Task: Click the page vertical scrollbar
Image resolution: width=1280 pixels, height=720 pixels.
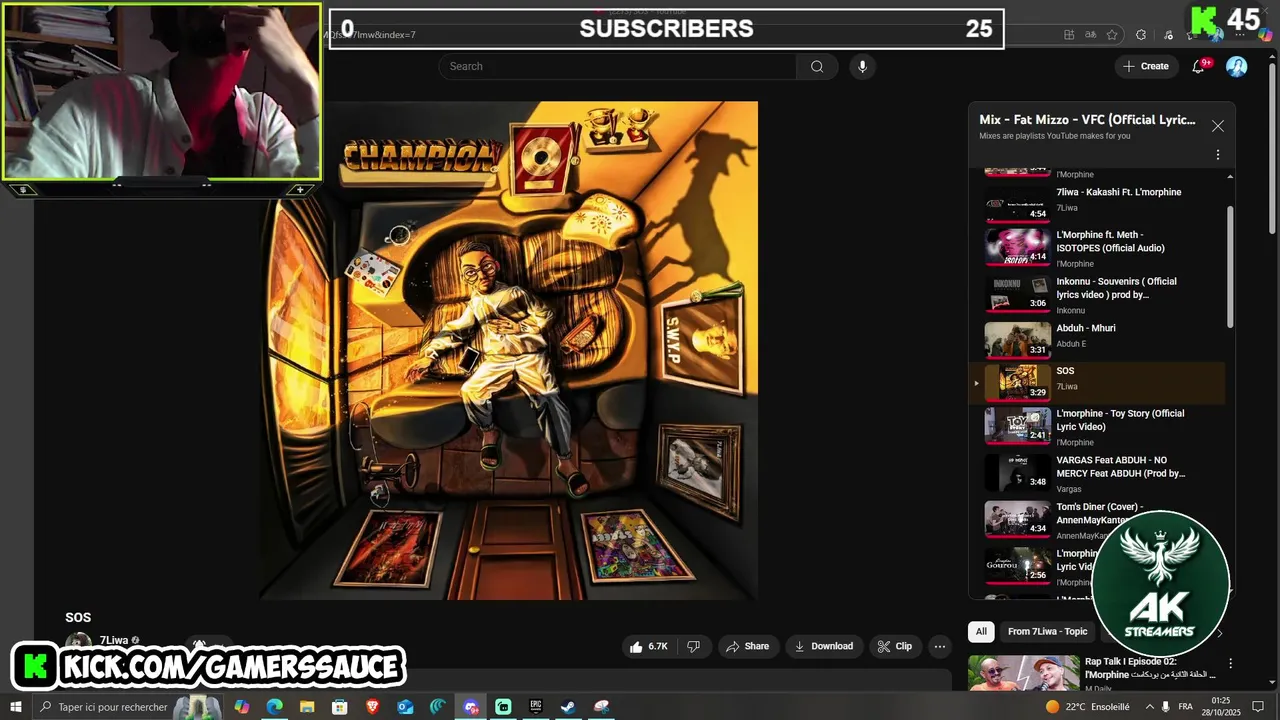Action: [x=1274, y=150]
